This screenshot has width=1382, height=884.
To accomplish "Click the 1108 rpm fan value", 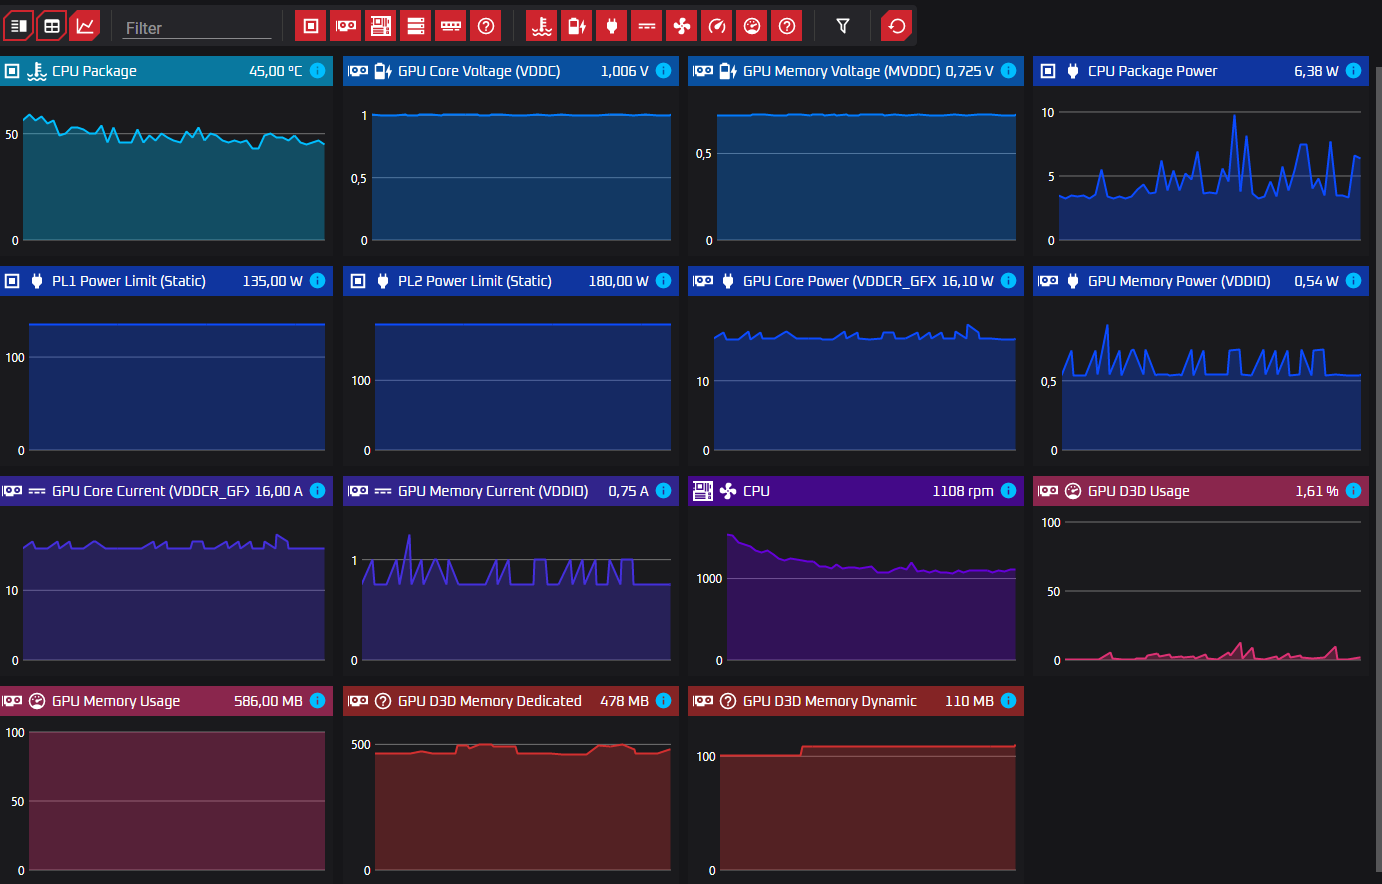I will 963,491.
